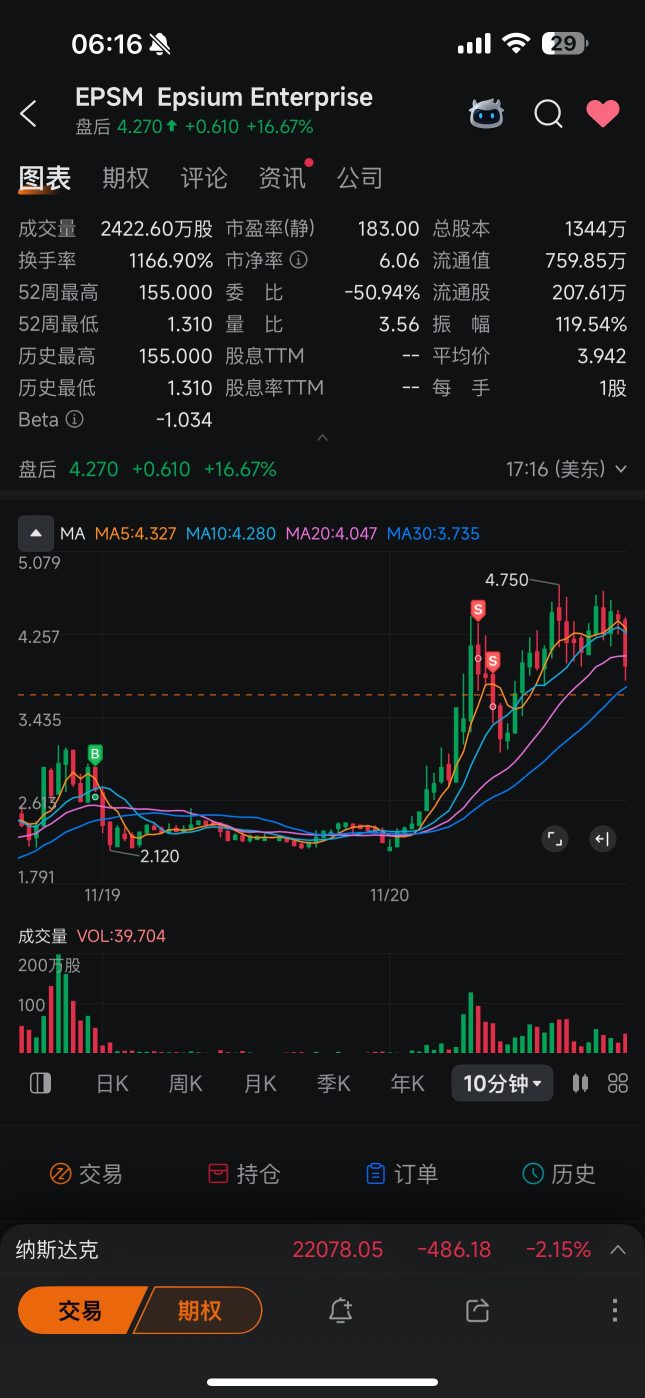Open the more options three-dot menu
Image resolution: width=645 pixels, height=1398 pixels.
pyautogui.click(x=615, y=1311)
